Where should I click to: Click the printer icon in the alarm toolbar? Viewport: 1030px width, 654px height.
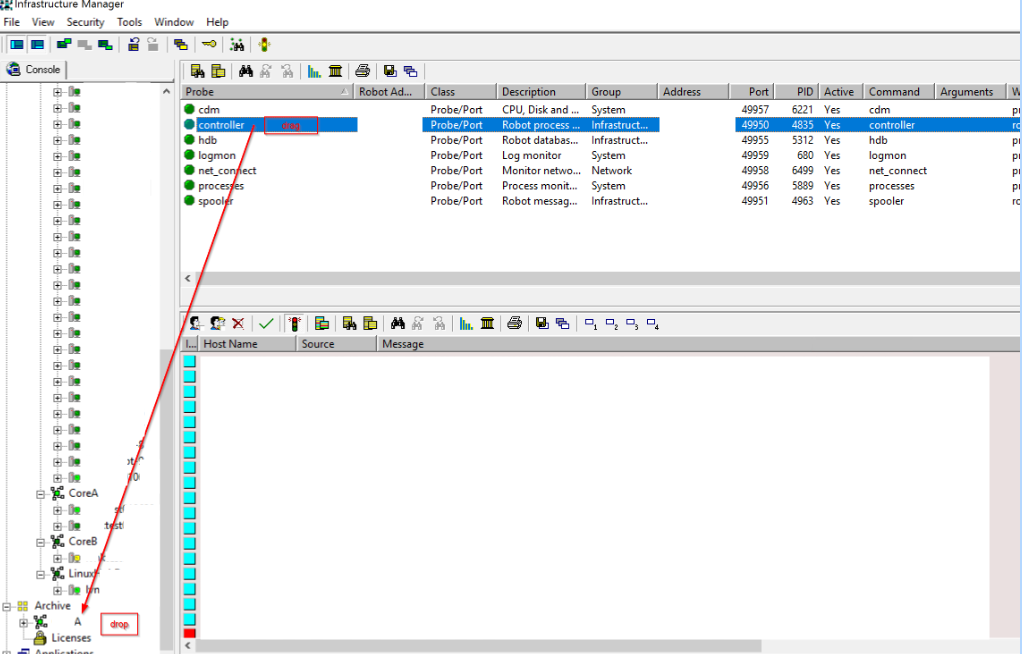coord(514,323)
